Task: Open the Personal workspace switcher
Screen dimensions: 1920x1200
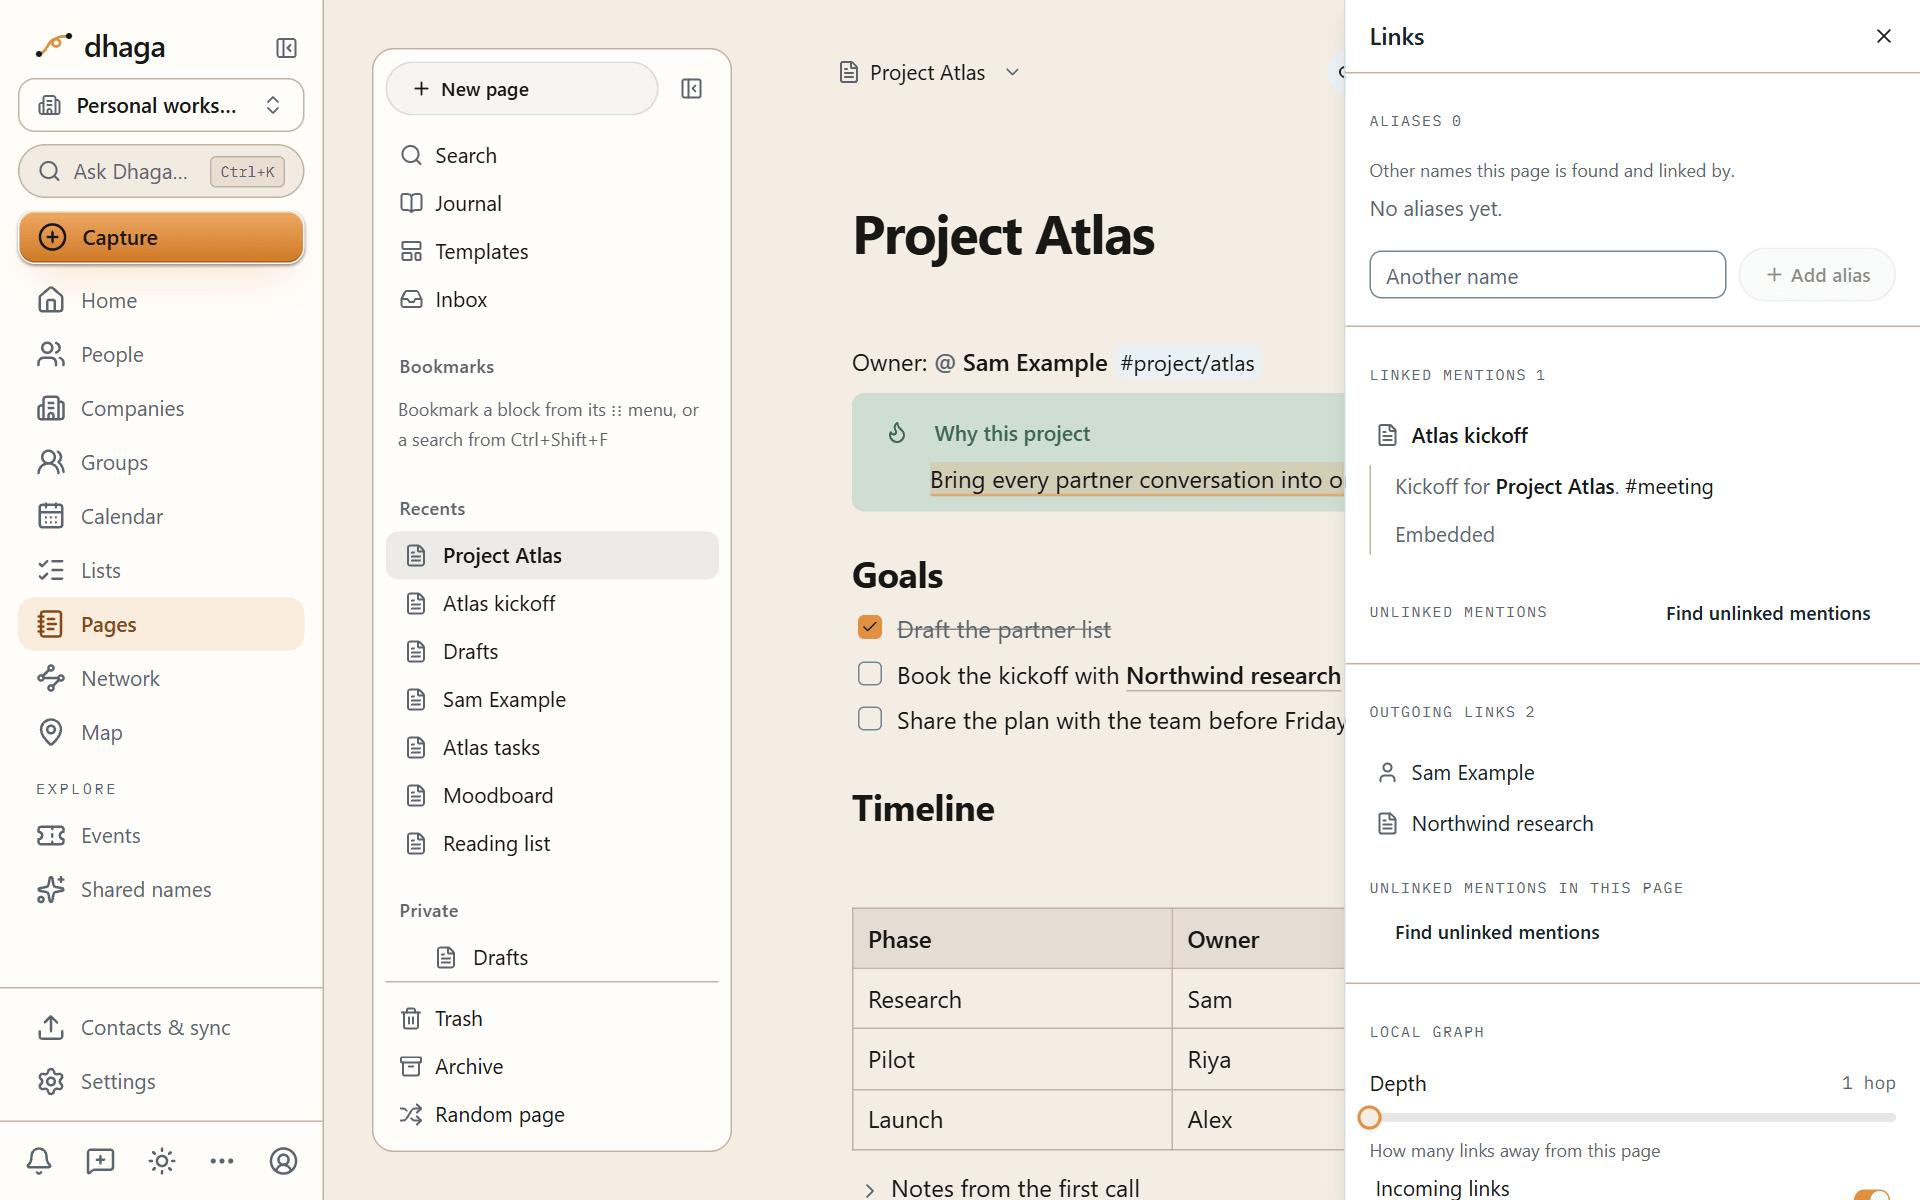Action: 161,105
